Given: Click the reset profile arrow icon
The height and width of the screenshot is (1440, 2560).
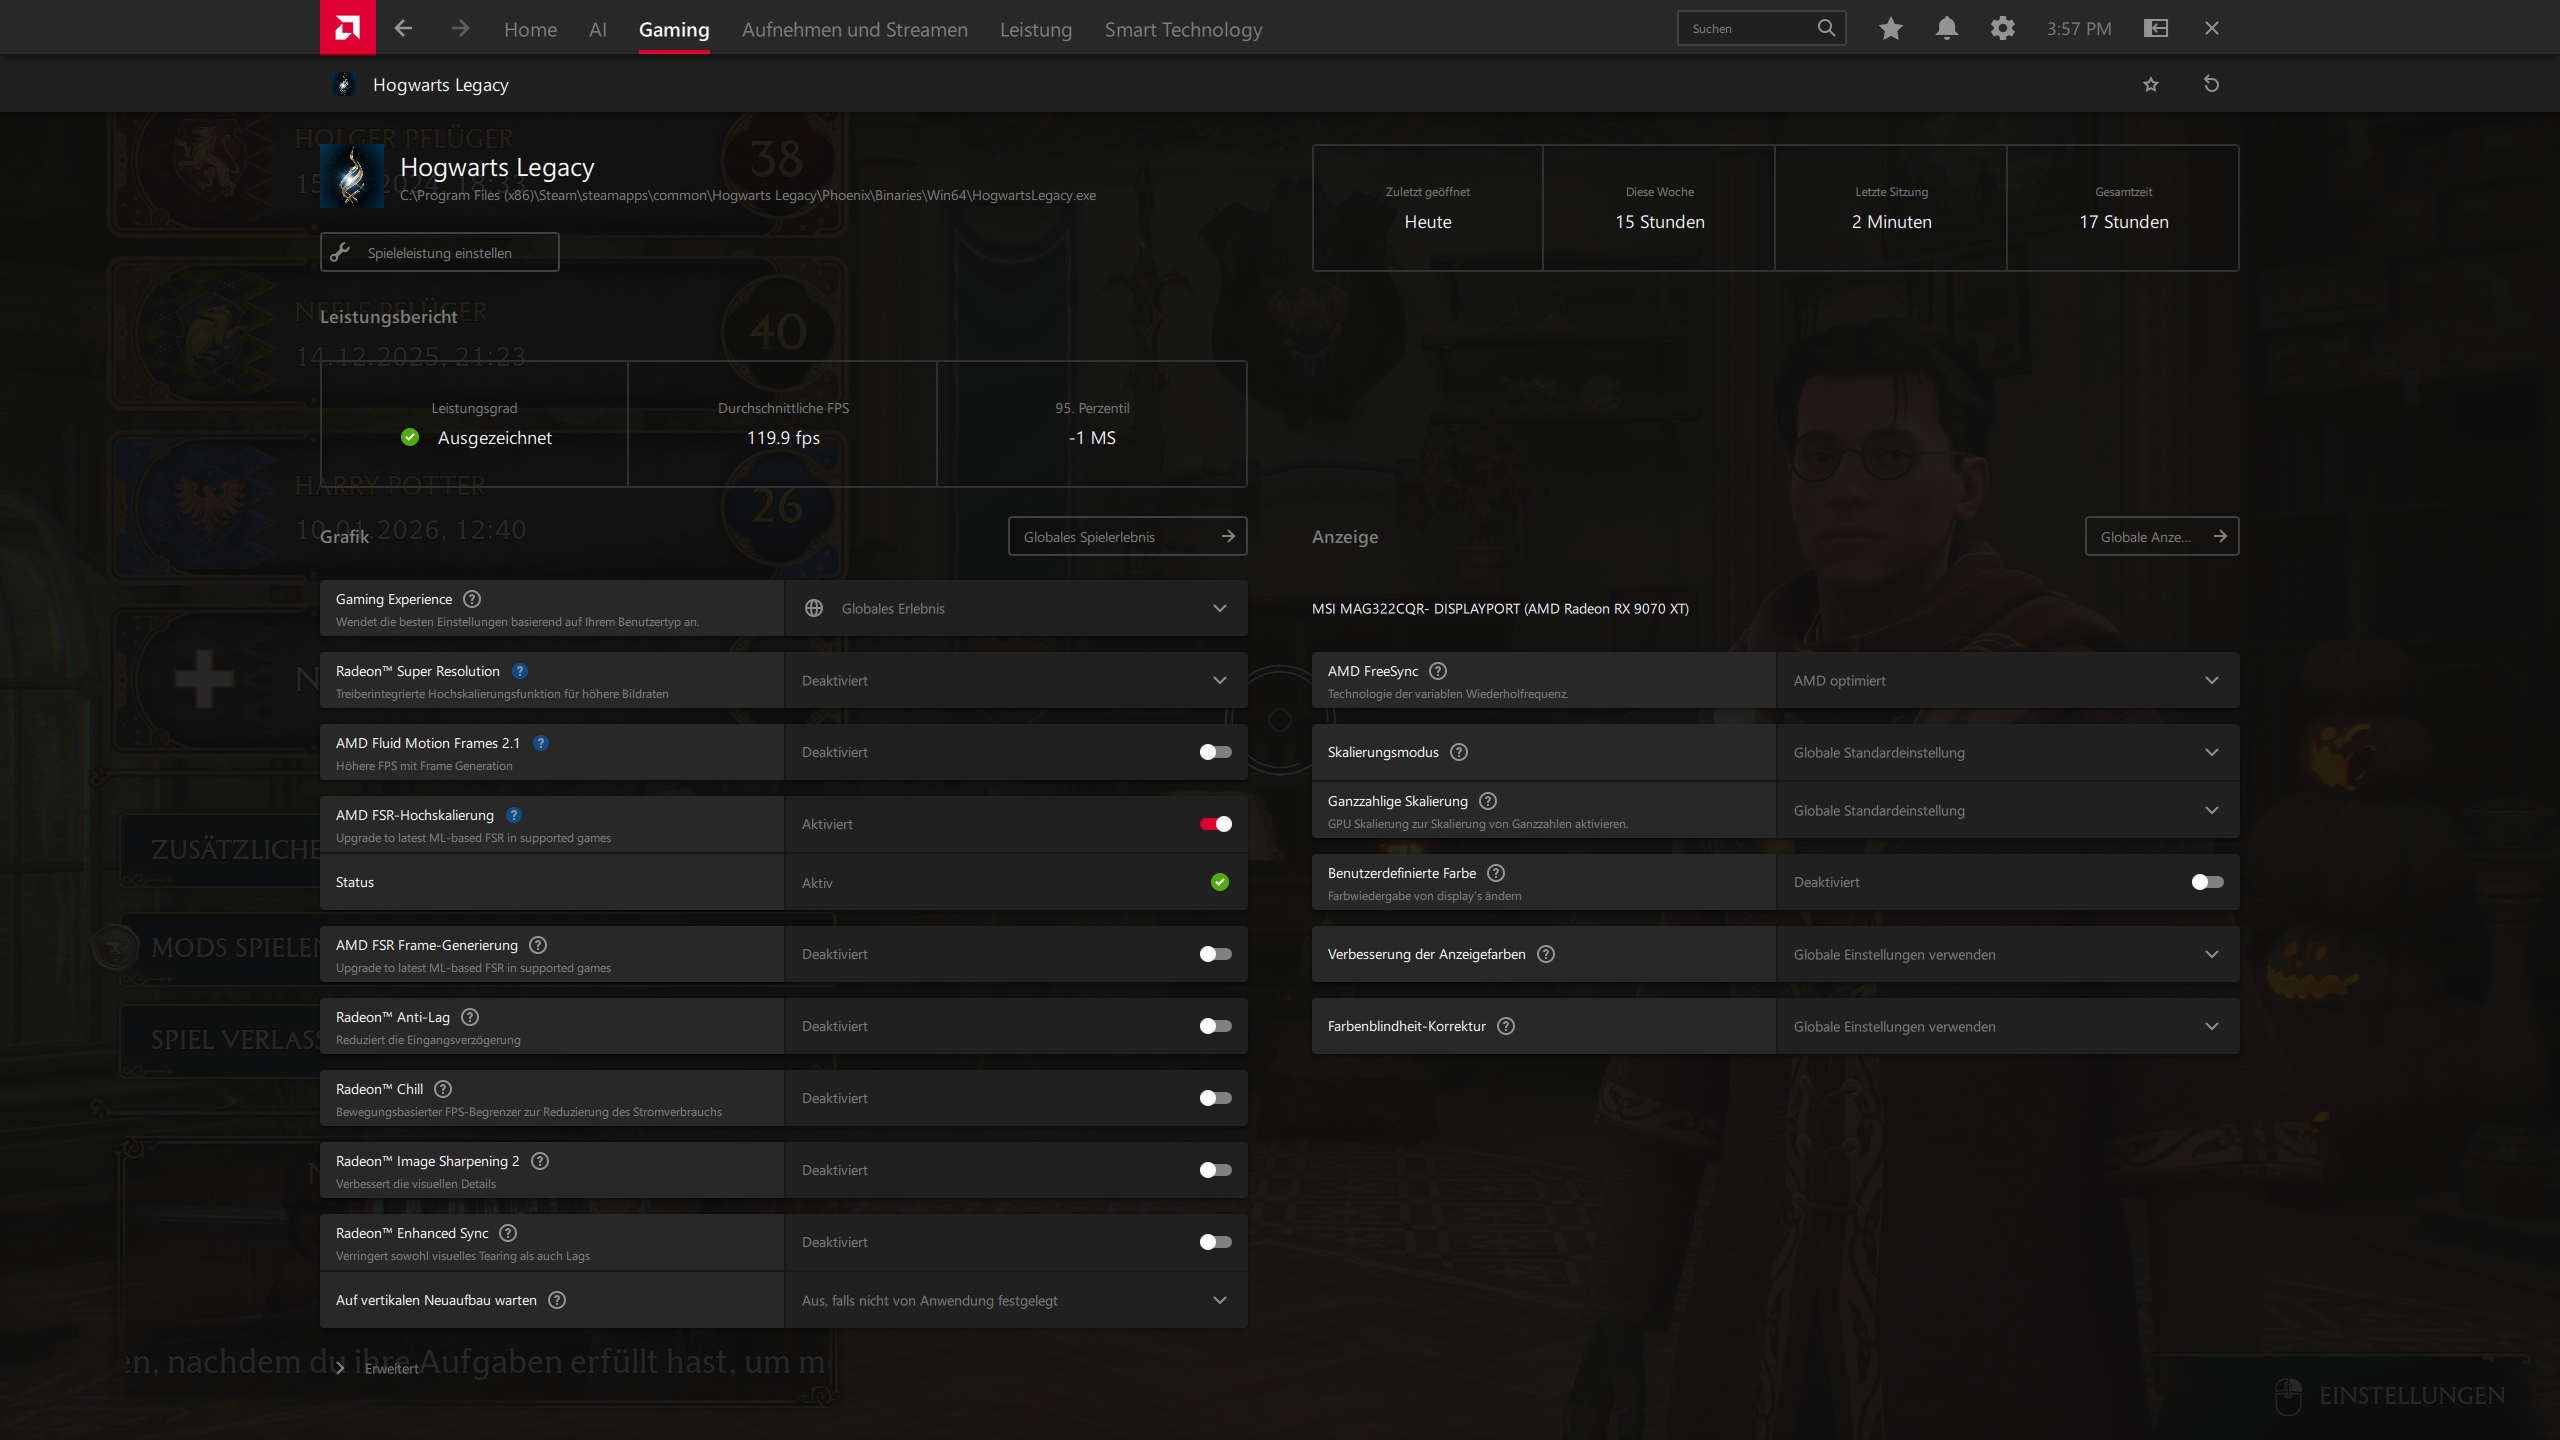Looking at the screenshot, I should [x=2211, y=84].
